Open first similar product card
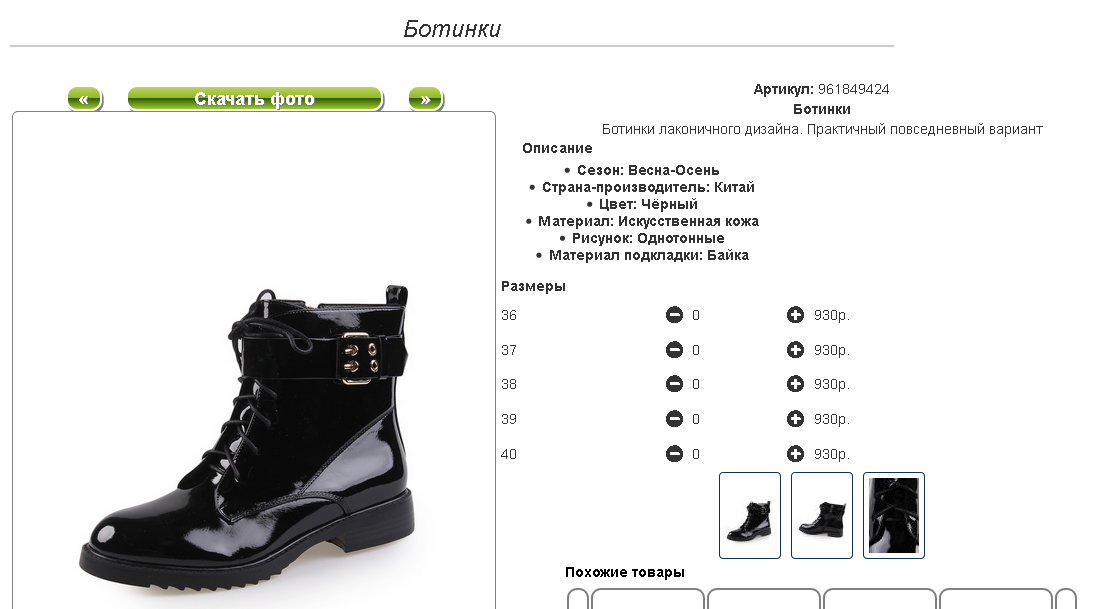1095x609 pixels. point(647,599)
